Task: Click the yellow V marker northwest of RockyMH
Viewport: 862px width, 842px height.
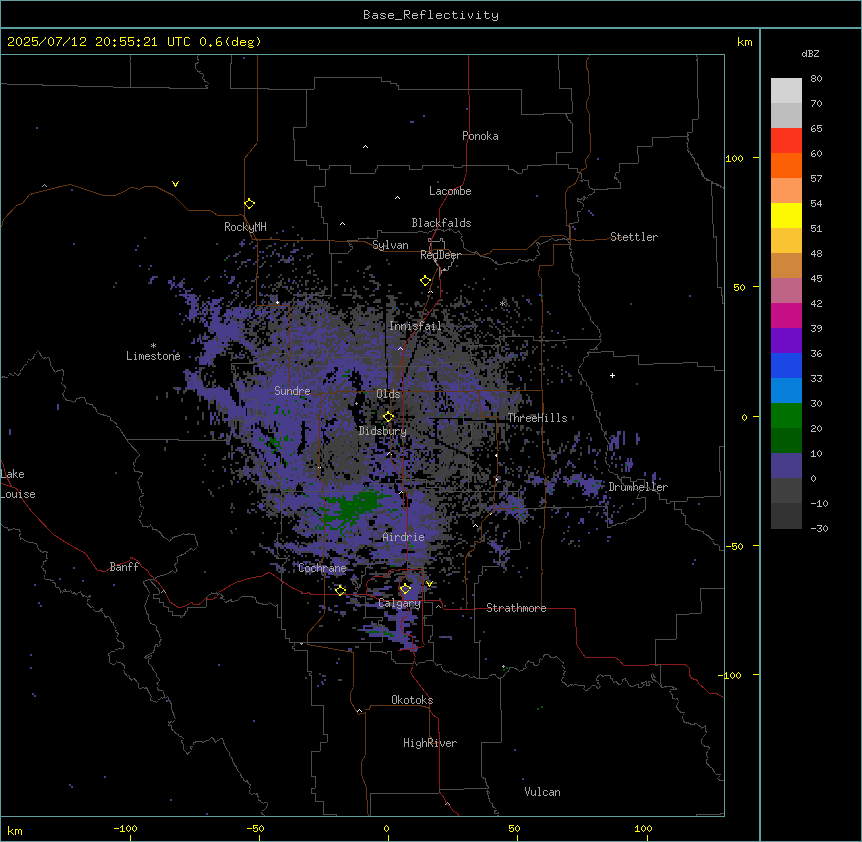Action: click(175, 184)
